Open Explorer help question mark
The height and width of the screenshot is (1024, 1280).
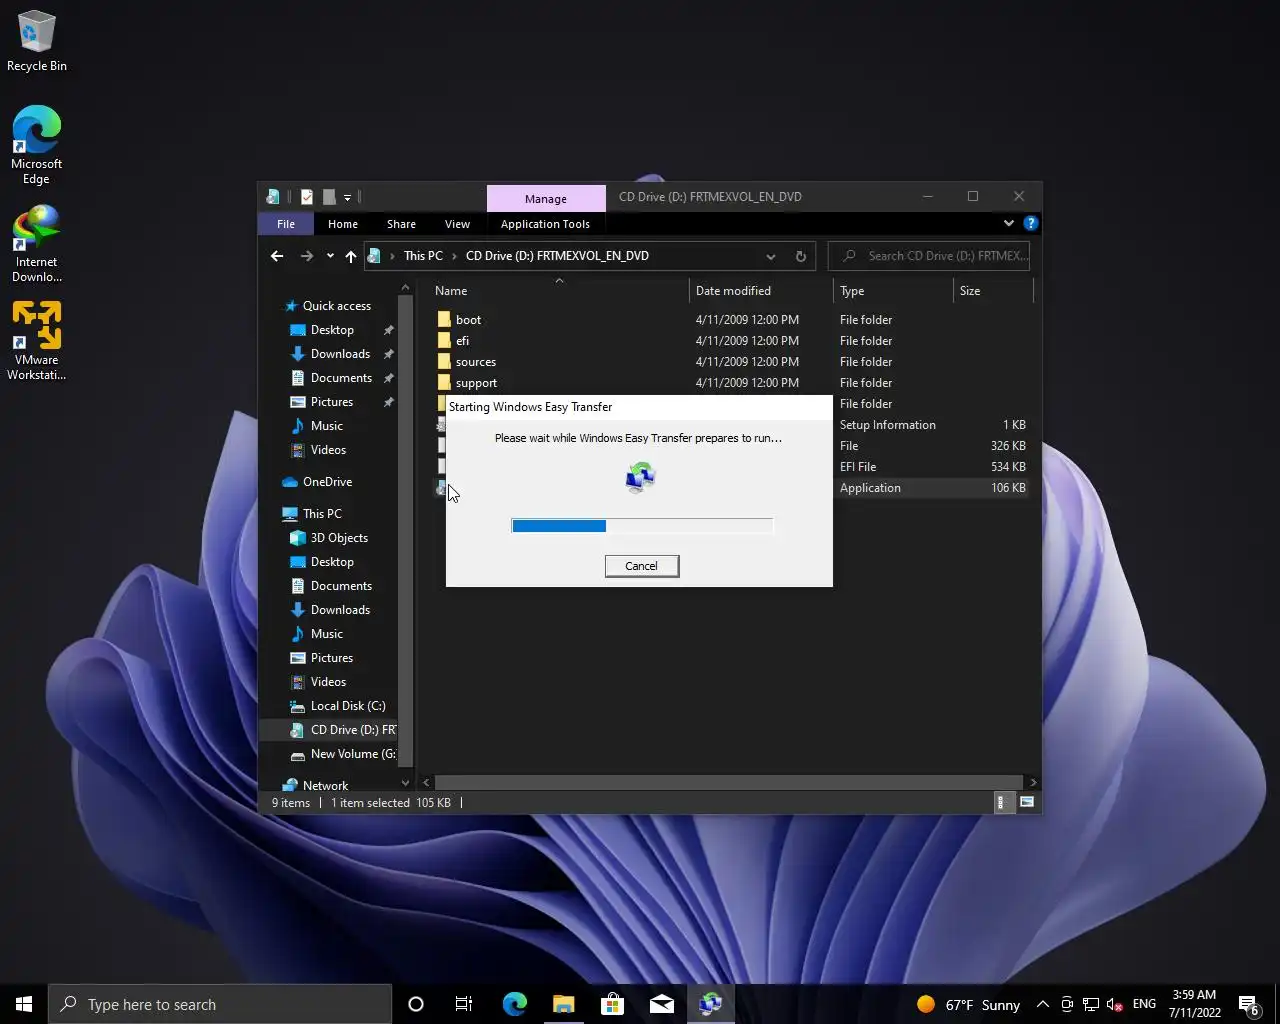click(x=1031, y=223)
